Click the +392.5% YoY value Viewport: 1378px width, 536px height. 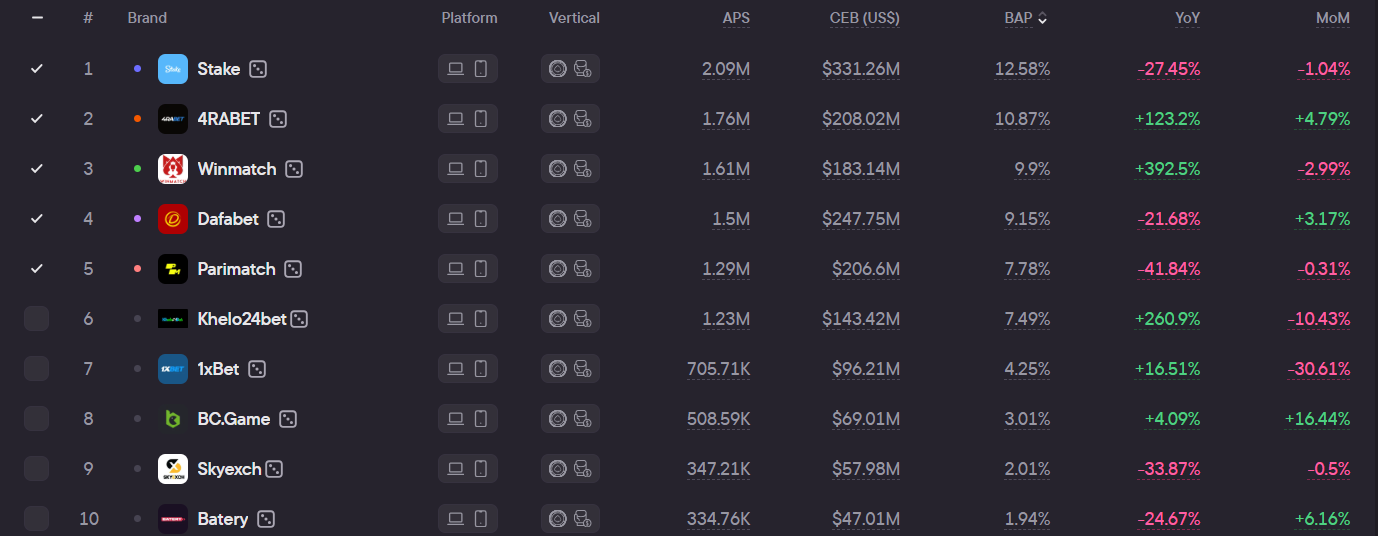point(1167,169)
